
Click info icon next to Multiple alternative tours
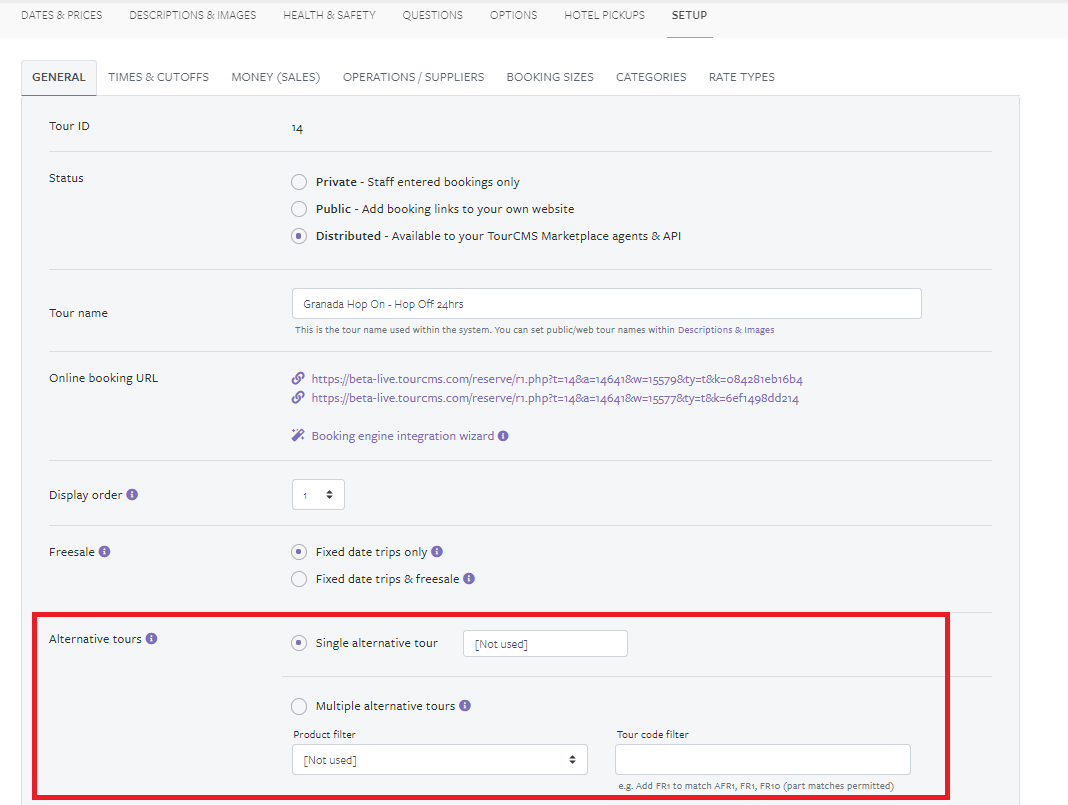tap(465, 706)
